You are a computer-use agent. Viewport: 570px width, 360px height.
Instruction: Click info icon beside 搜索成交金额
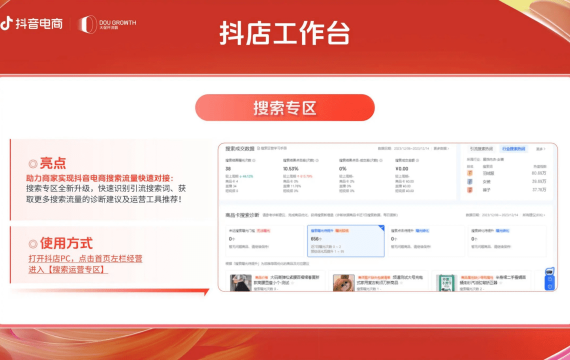click(x=417, y=160)
